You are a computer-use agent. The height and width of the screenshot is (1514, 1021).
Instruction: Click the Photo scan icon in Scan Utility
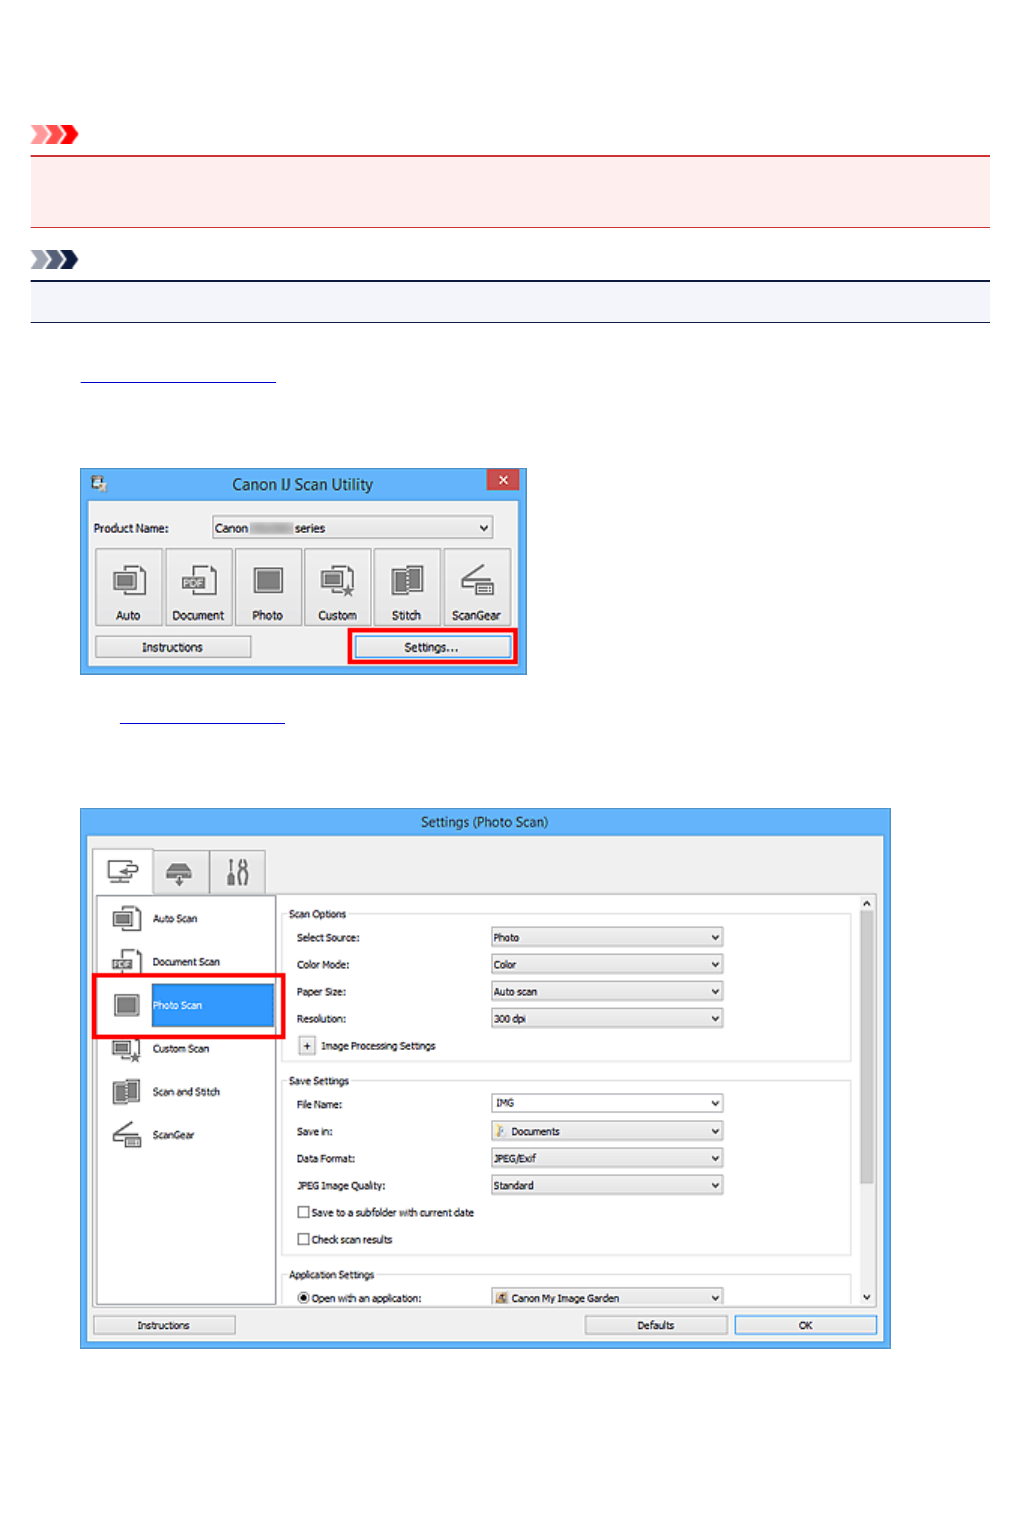click(268, 587)
